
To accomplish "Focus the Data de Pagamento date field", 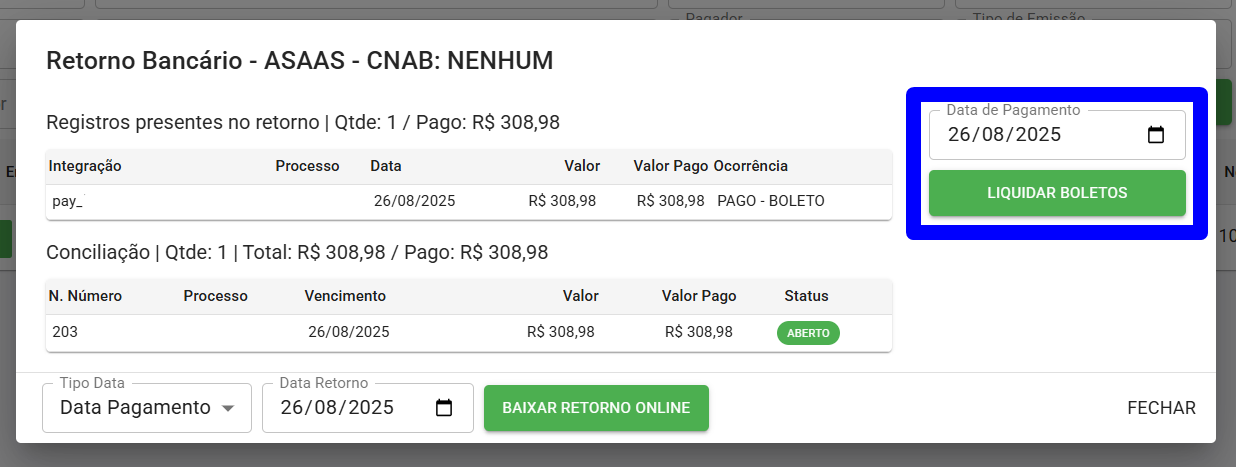I will [x=1057, y=135].
